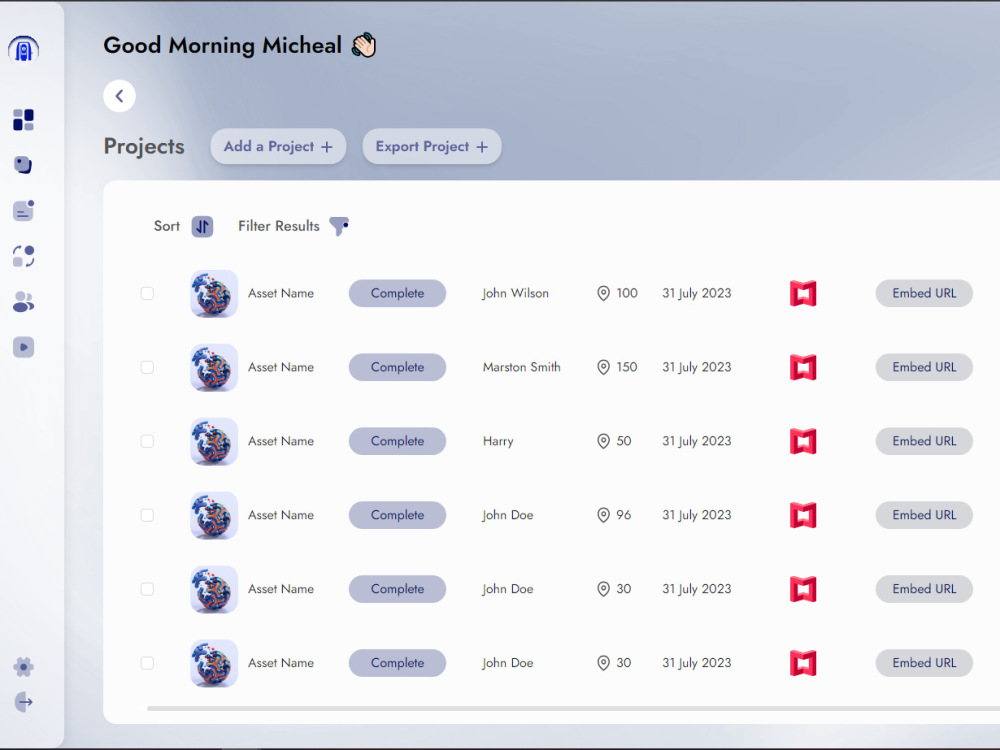This screenshot has height=750, width=1000.
Task: Open the overlapping squares assets sidebar icon
Action: click(23, 165)
